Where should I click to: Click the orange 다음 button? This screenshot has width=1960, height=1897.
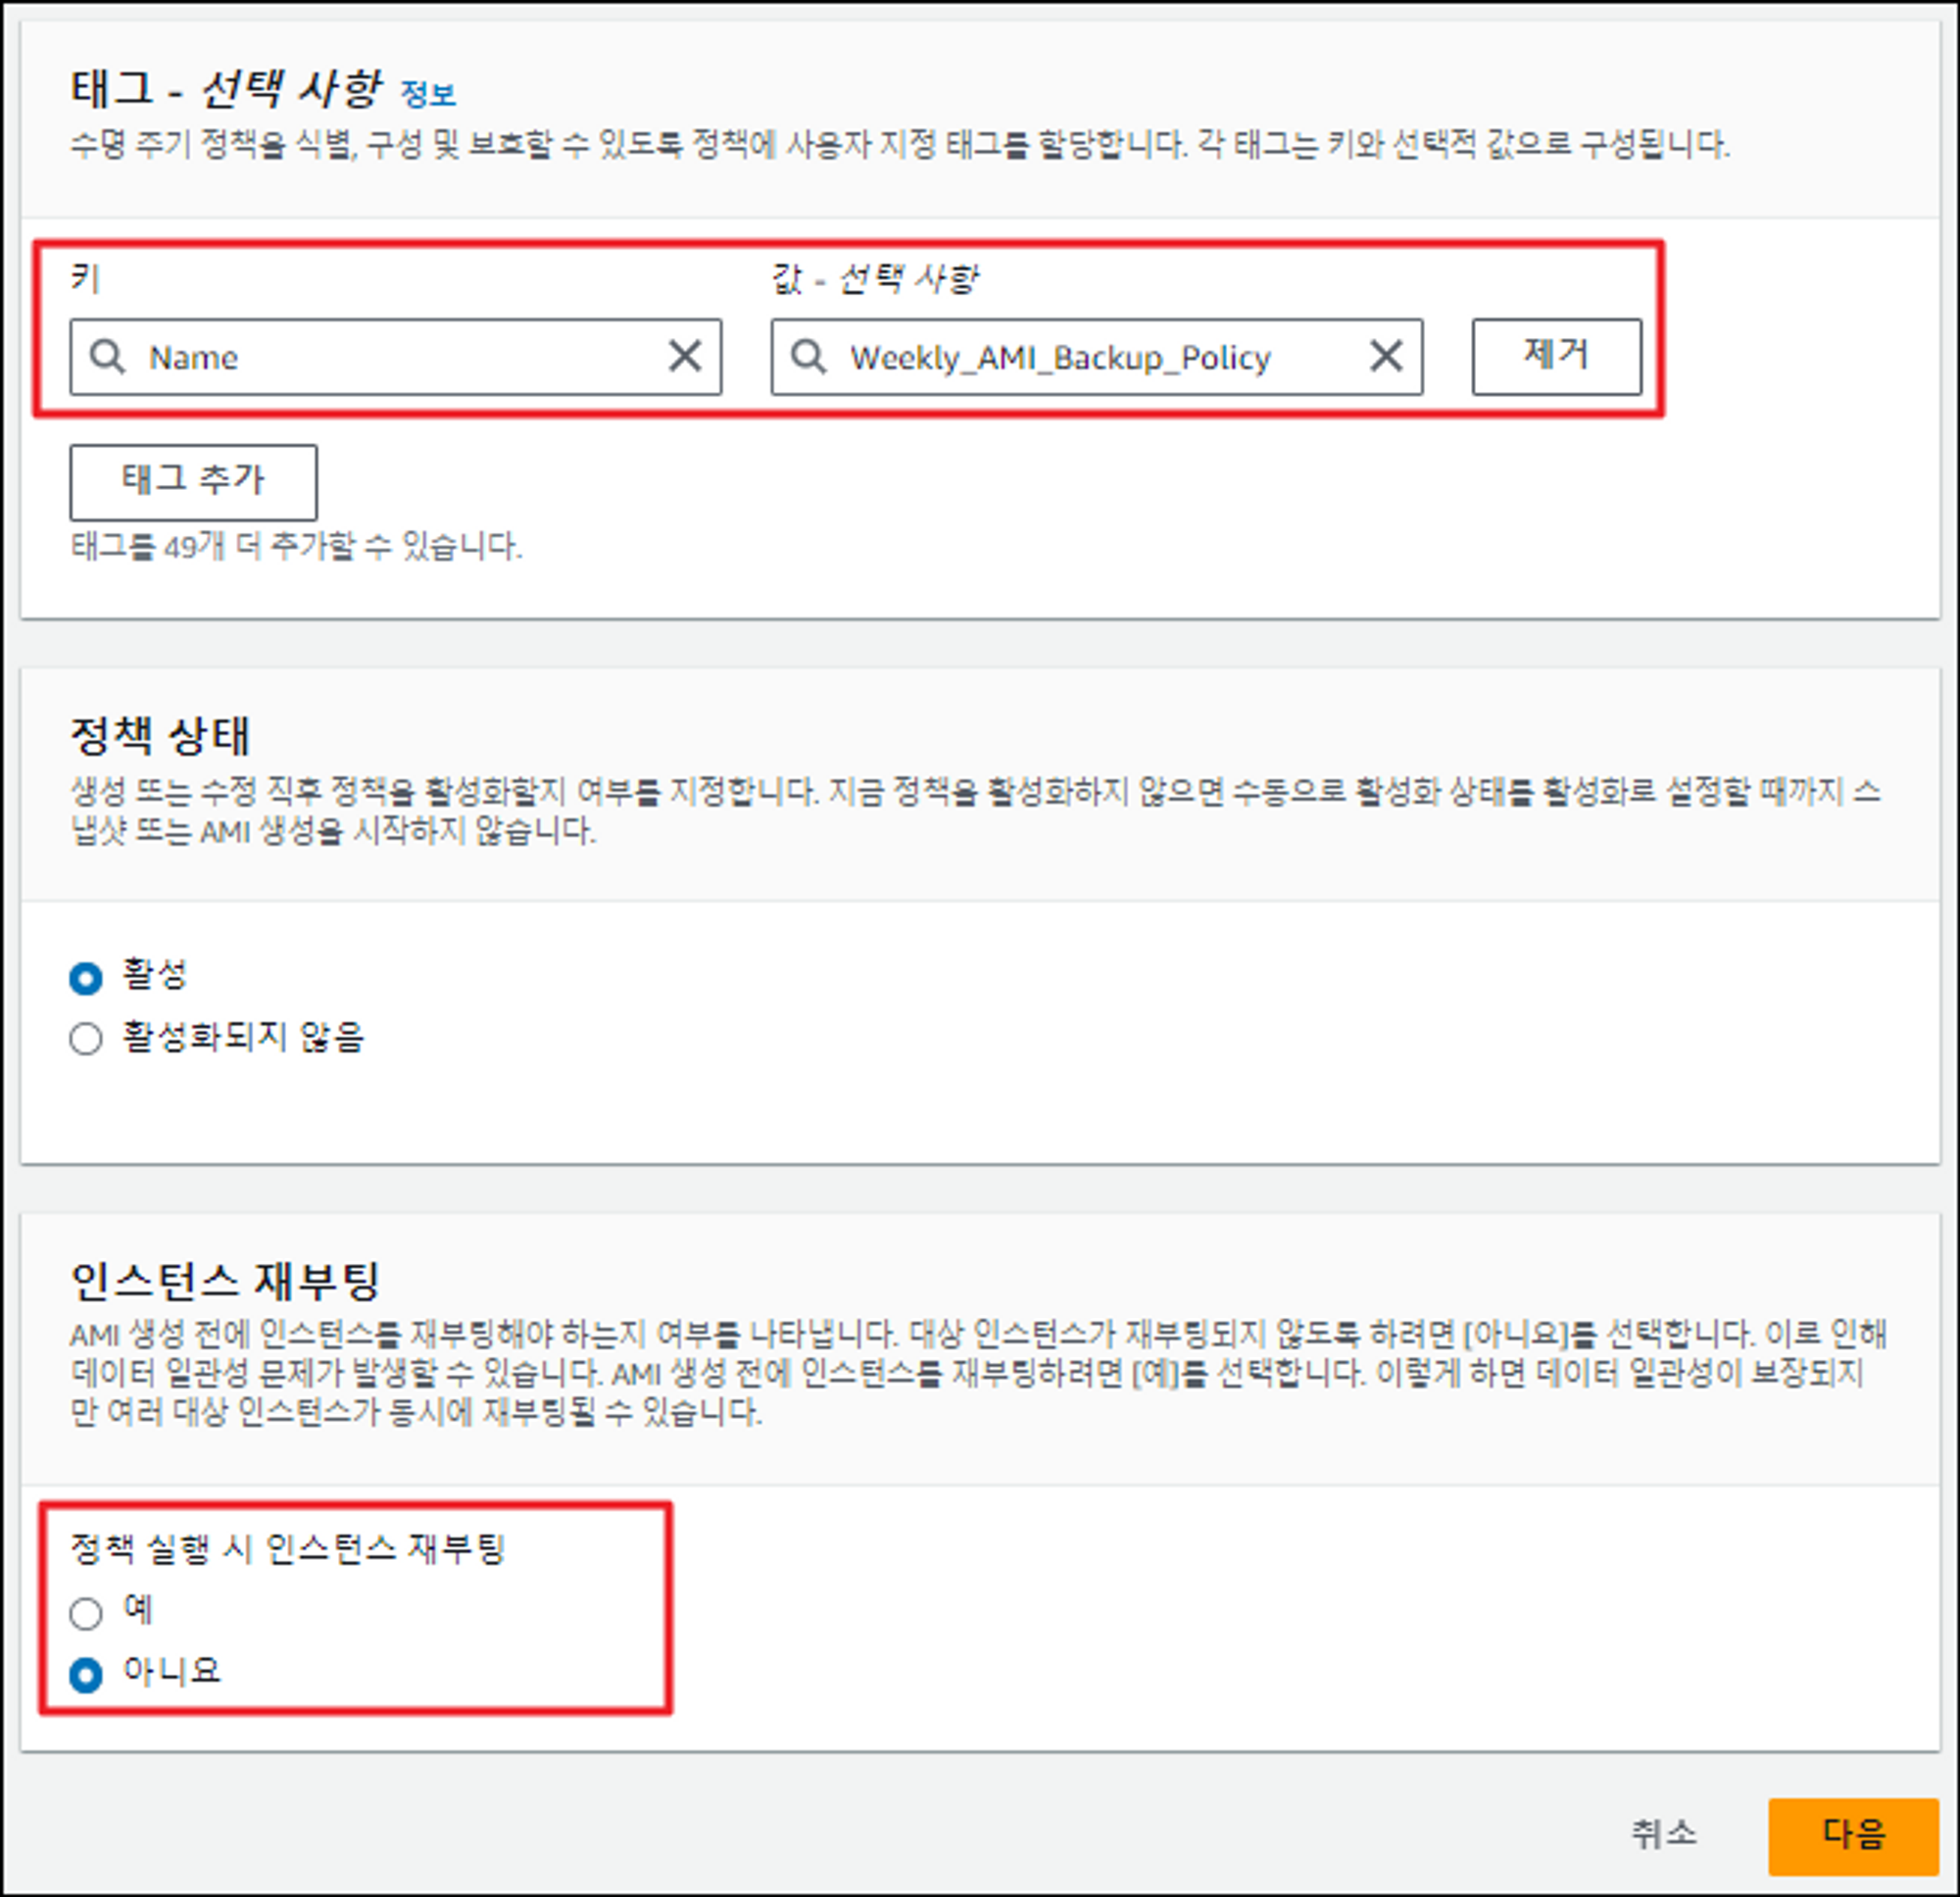1852,1835
